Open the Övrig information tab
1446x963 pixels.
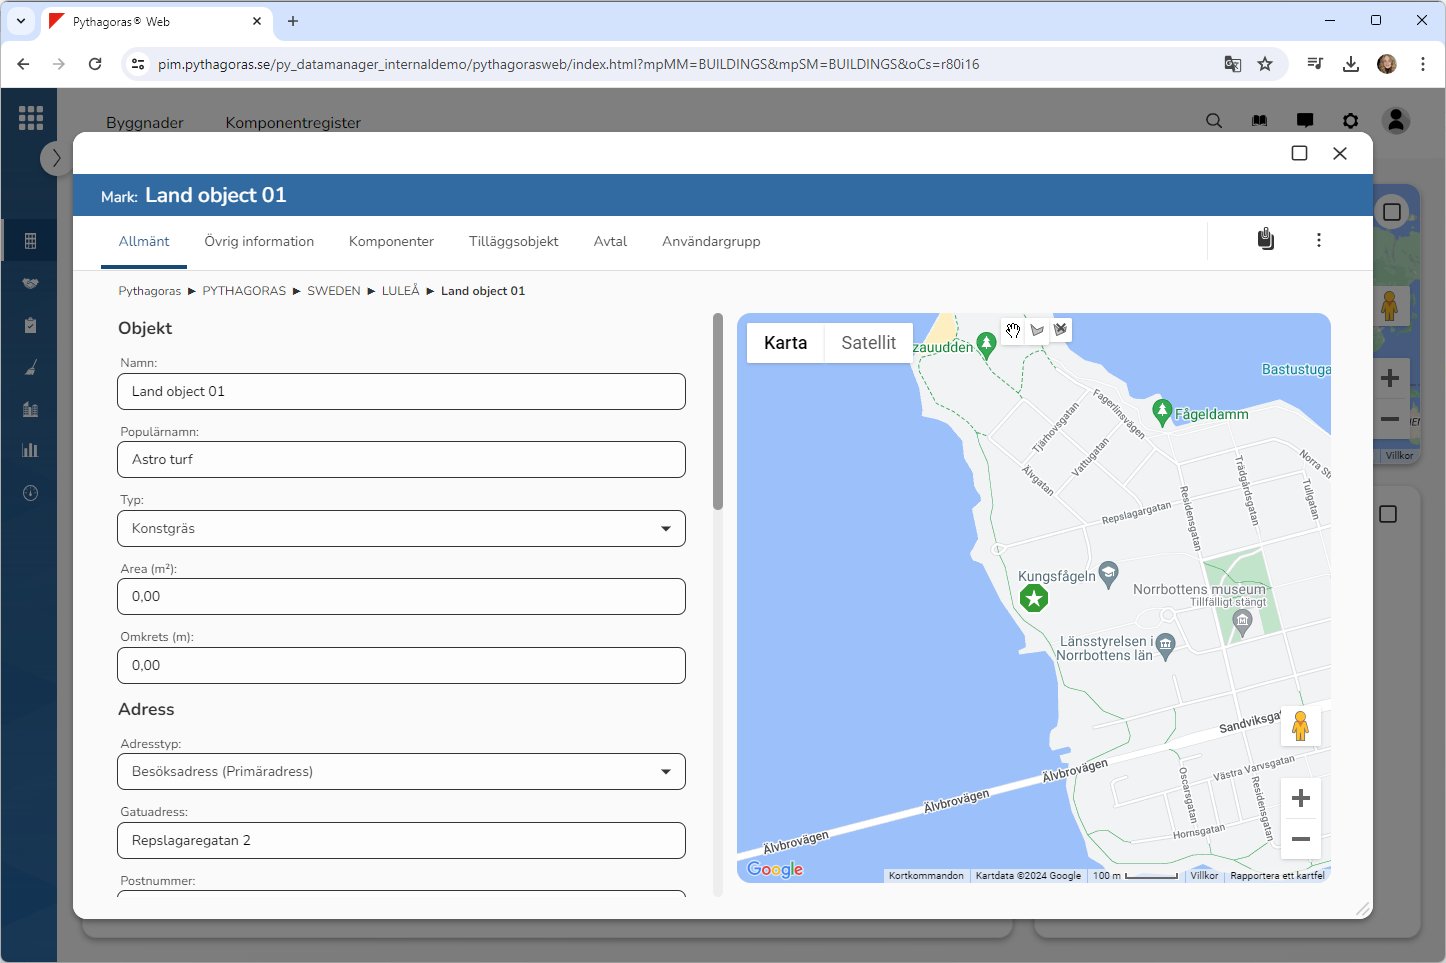pyautogui.click(x=259, y=242)
